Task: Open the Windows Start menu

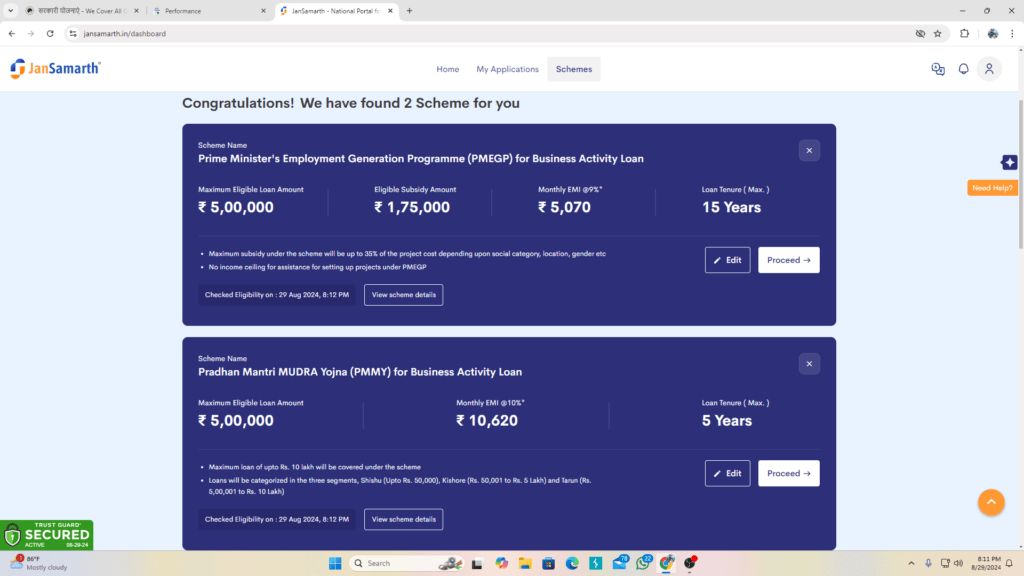Action: point(335,563)
